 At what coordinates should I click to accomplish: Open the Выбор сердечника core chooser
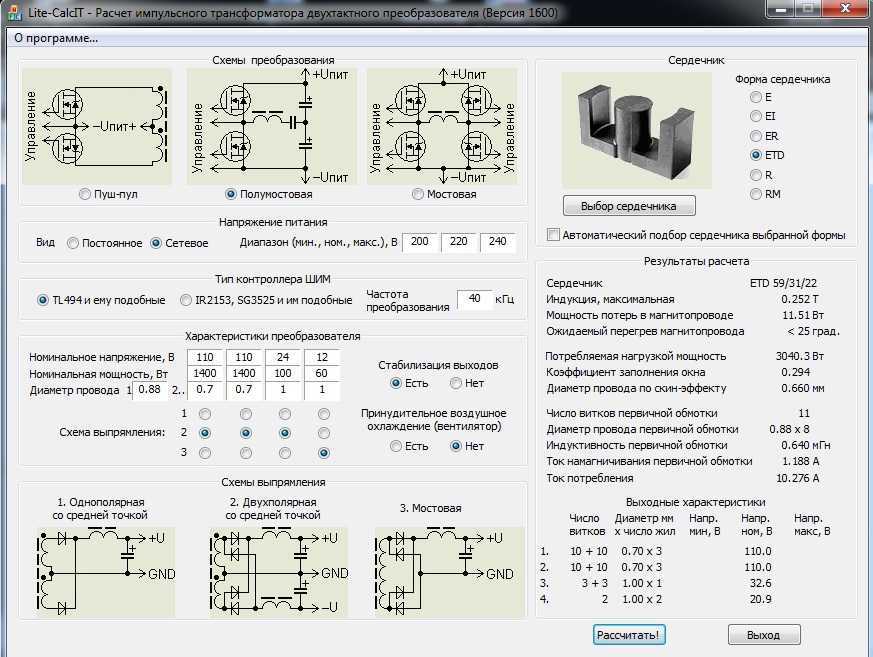tap(629, 205)
